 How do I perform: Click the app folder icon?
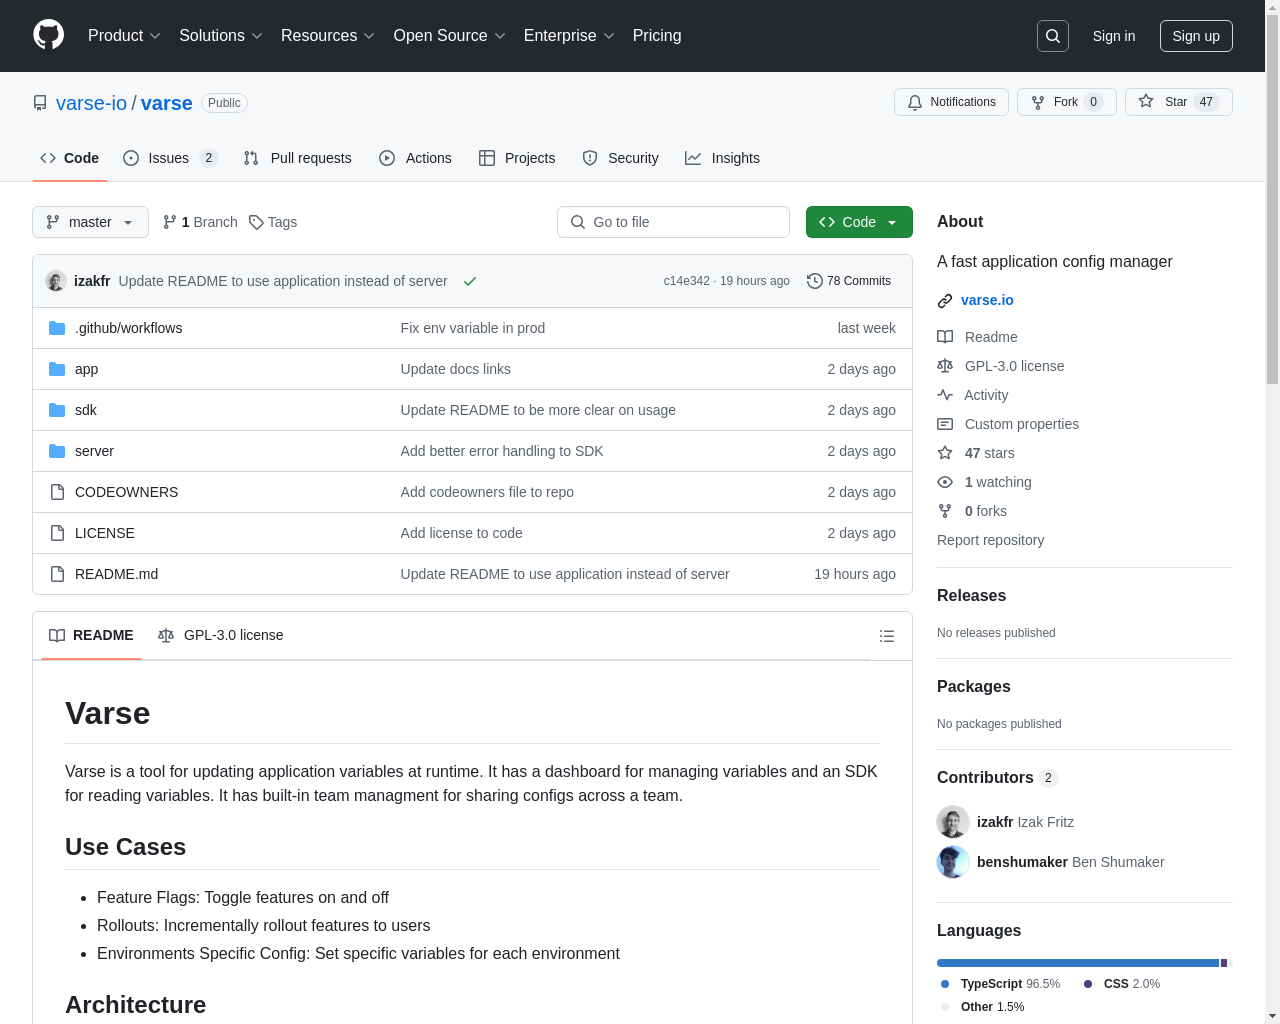[x=57, y=369]
